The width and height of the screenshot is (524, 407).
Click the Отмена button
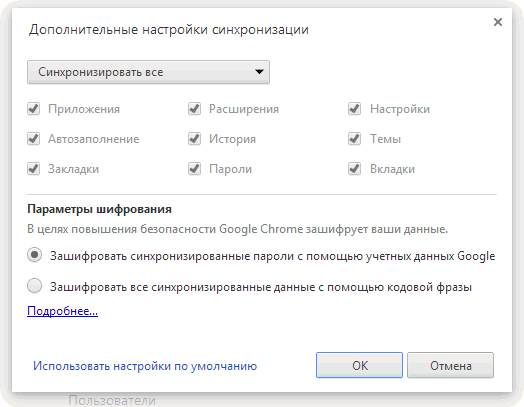click(450, 365)
